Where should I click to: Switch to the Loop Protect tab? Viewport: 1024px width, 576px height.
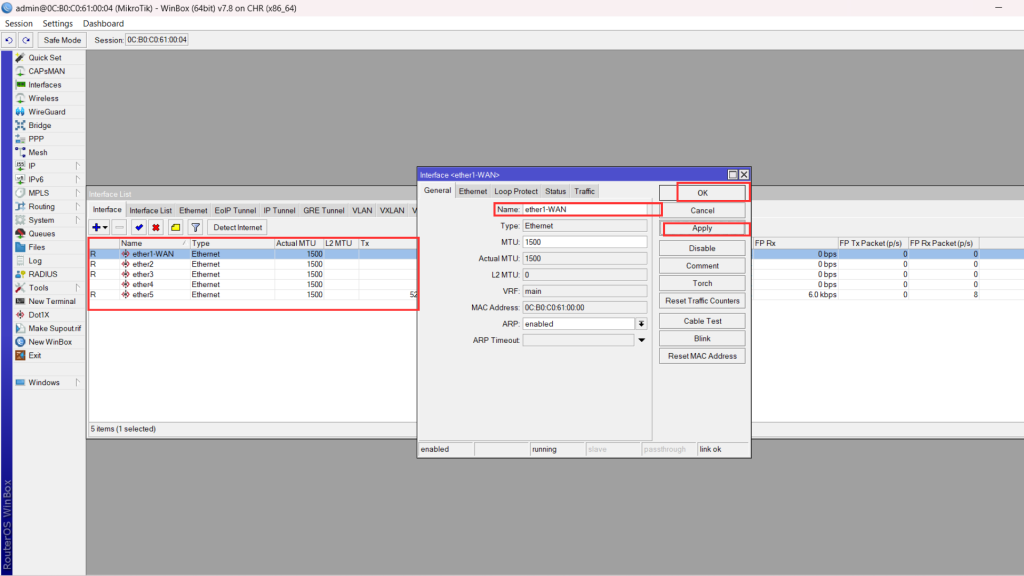tap(516, 191)
